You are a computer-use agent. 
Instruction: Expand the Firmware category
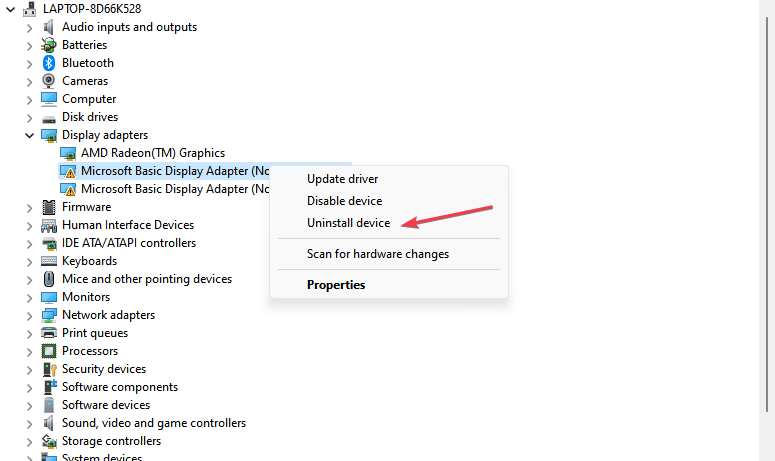pos(29,208)
